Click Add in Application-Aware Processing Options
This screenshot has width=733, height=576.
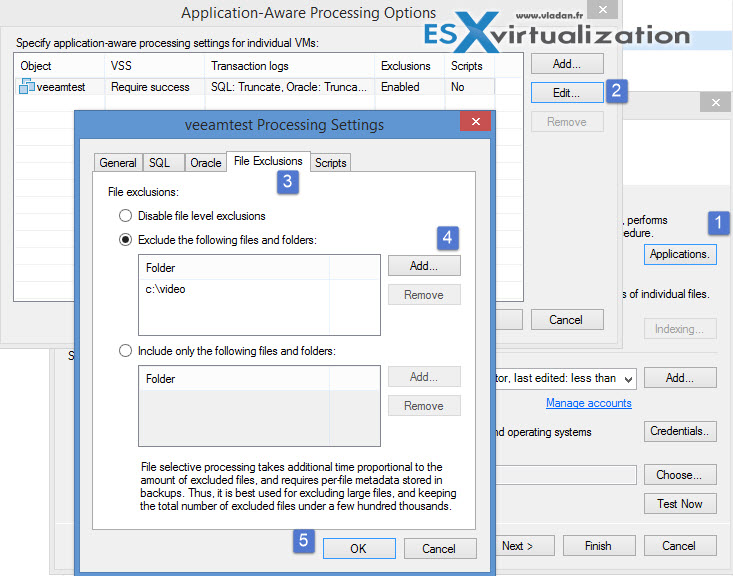point(567,64)
